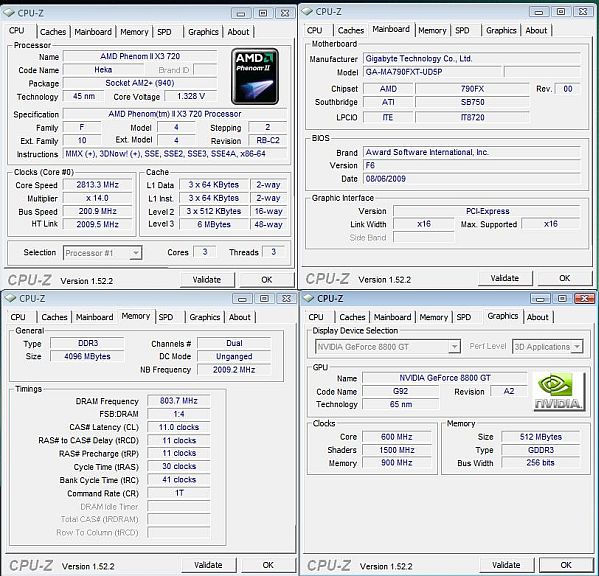Open Caches tab in the CPU window
Screen dimensions: 599x576
pyautogui.click(x=53, y=32)
